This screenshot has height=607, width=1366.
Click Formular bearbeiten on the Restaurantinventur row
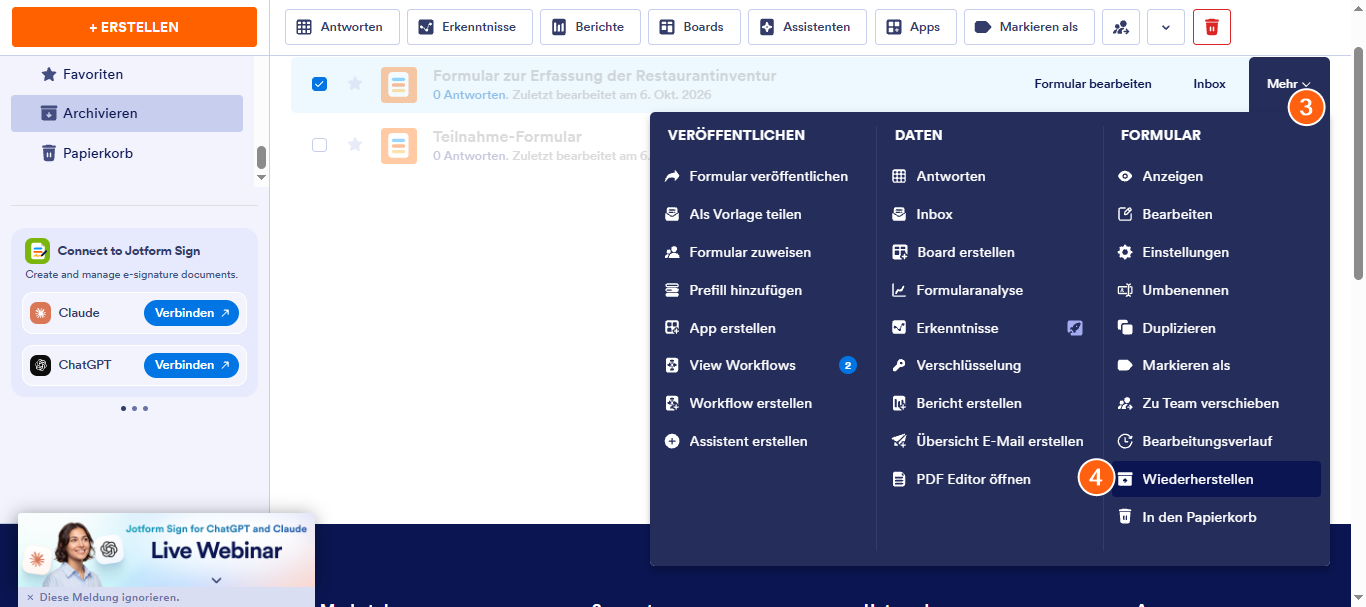1093,84
